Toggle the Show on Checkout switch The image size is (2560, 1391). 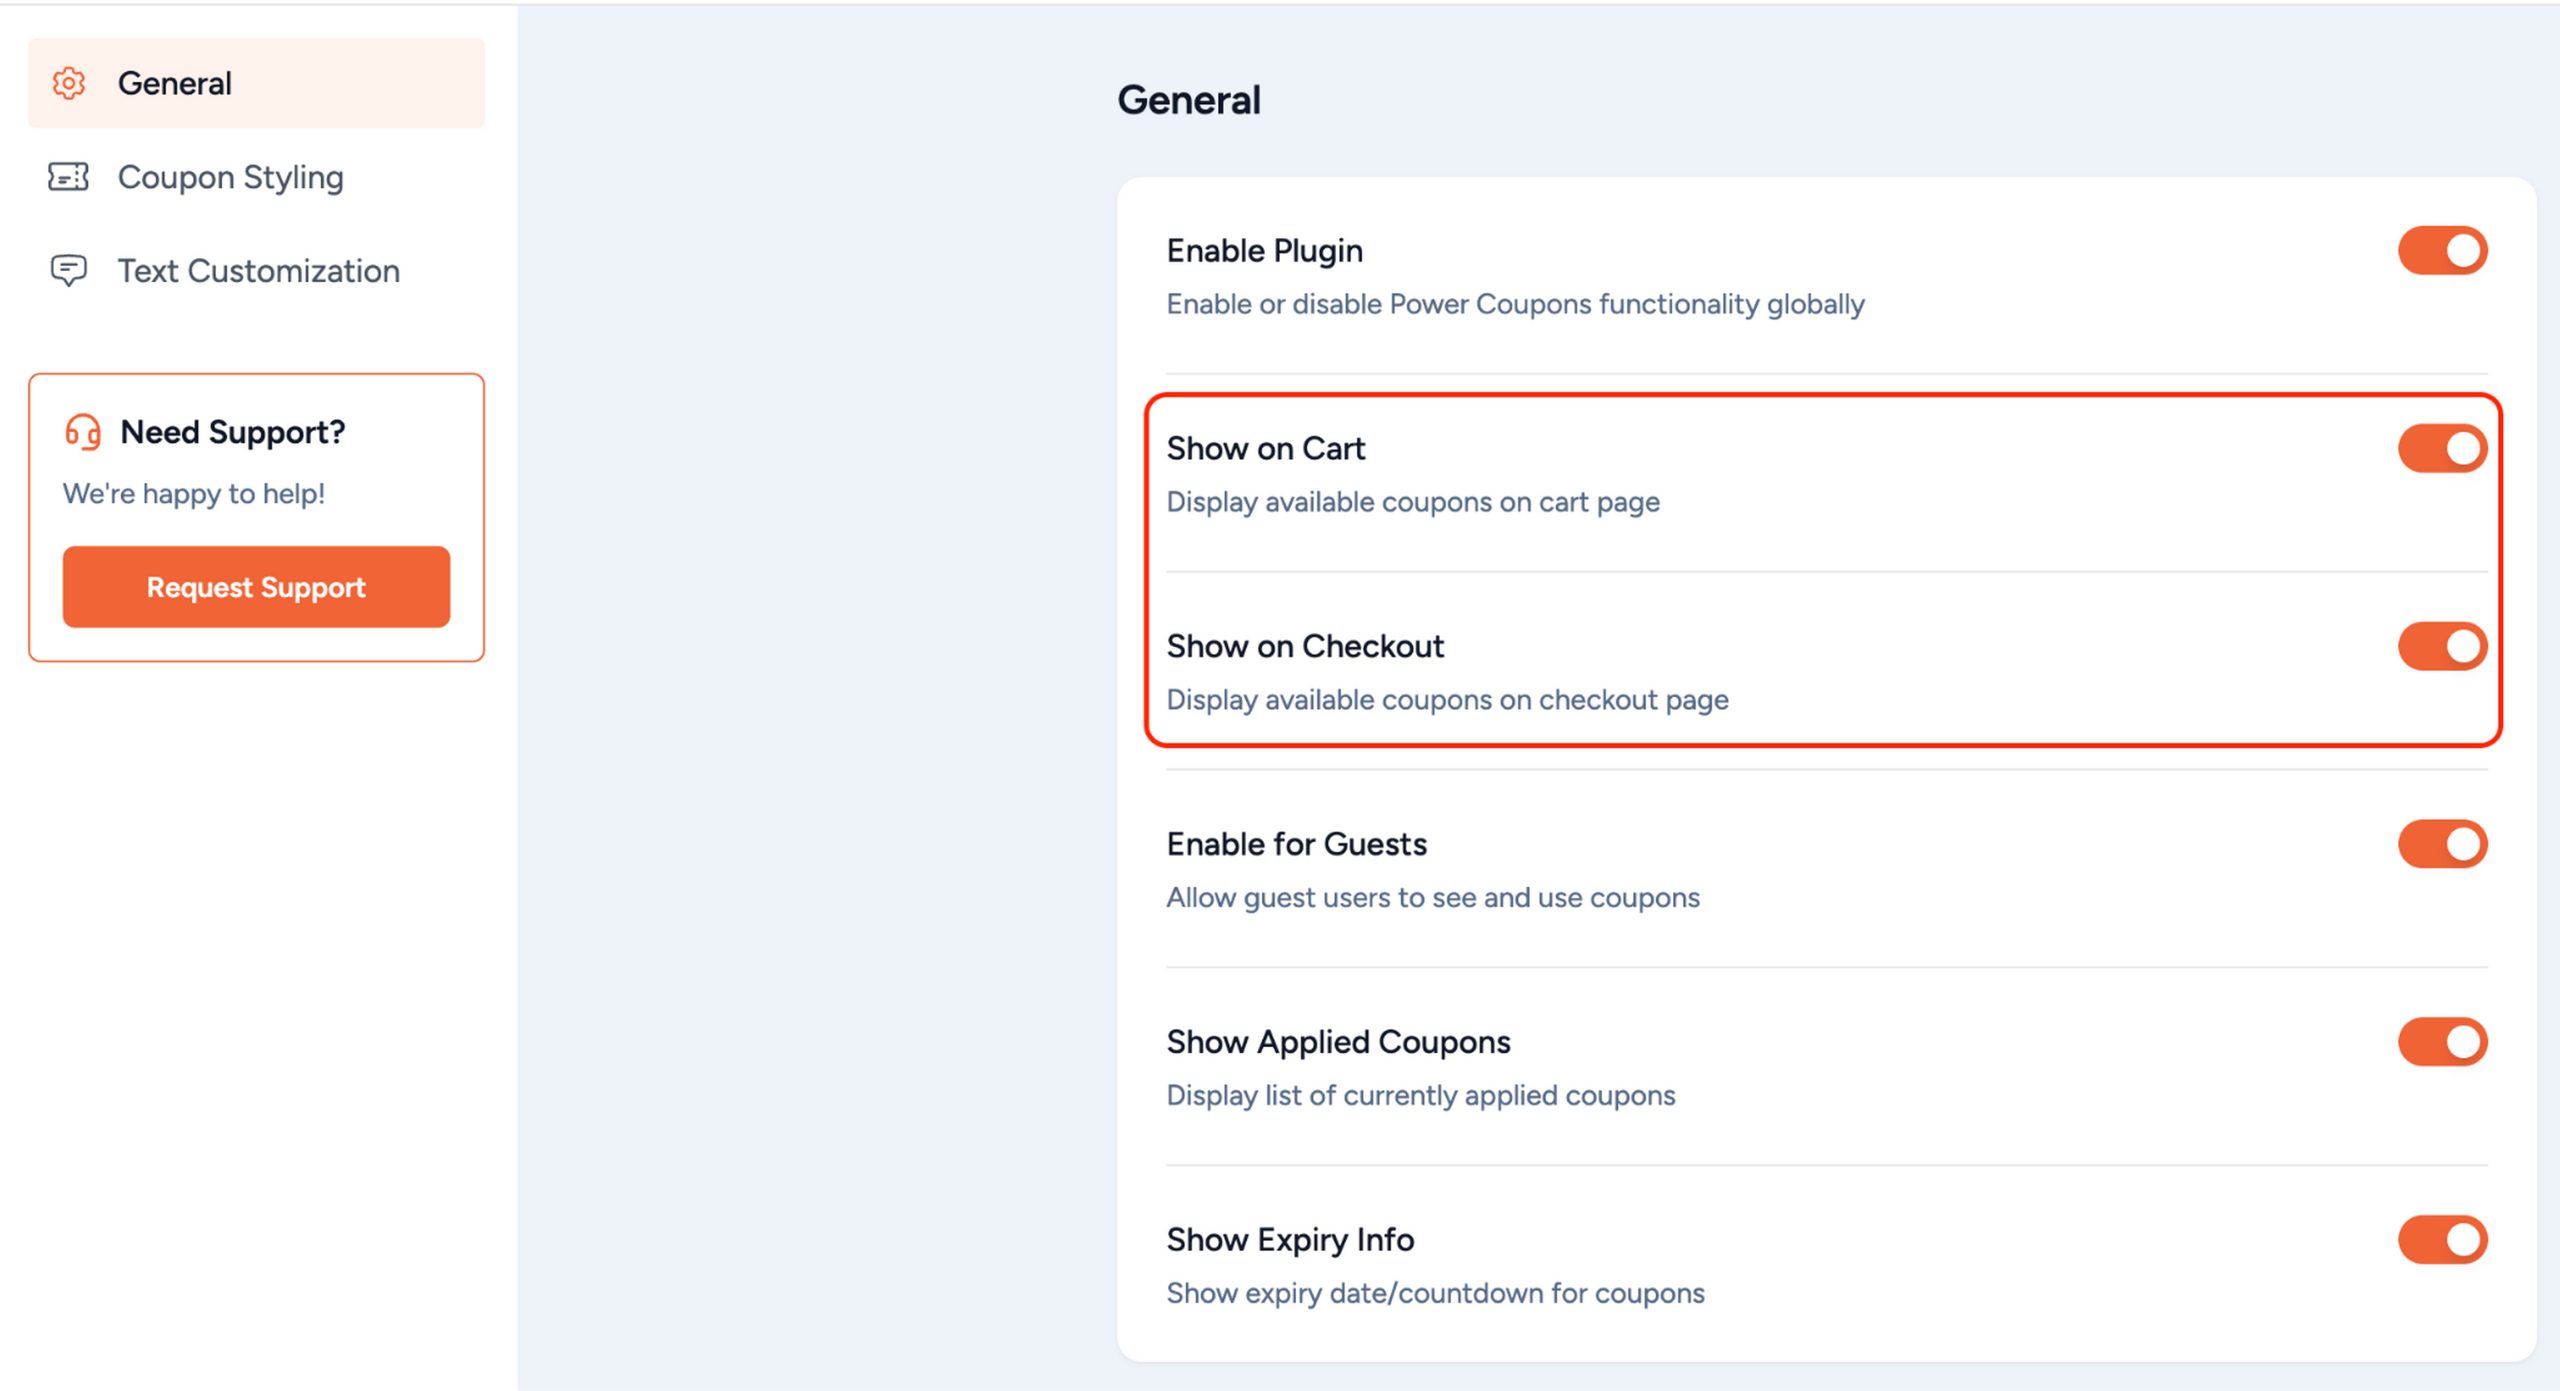[2442, 646]
